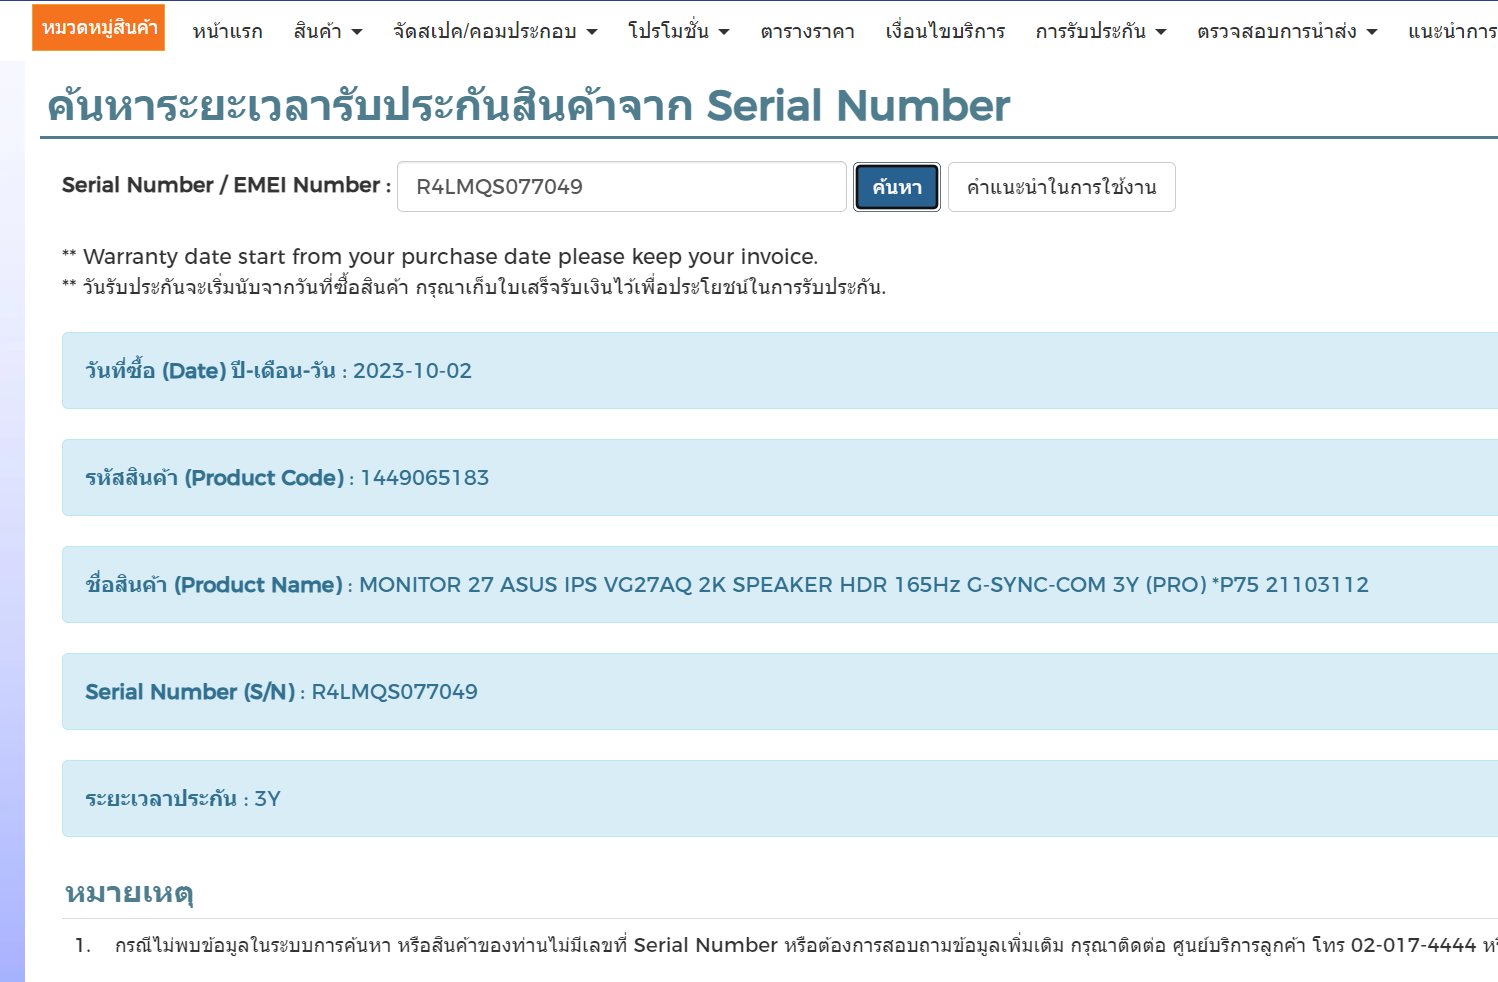The image size is (1498, 982).
Task: Click the phone number 02-017-4444
Action: (1413, 945)
